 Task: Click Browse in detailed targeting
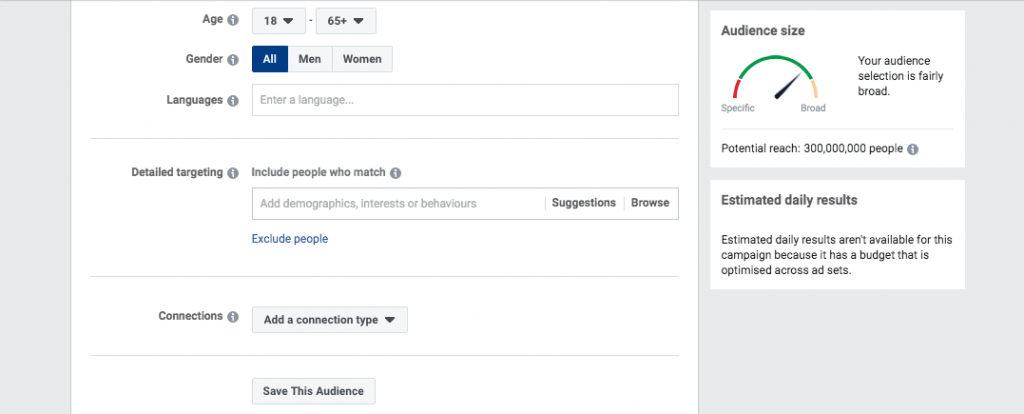point(650,203)
